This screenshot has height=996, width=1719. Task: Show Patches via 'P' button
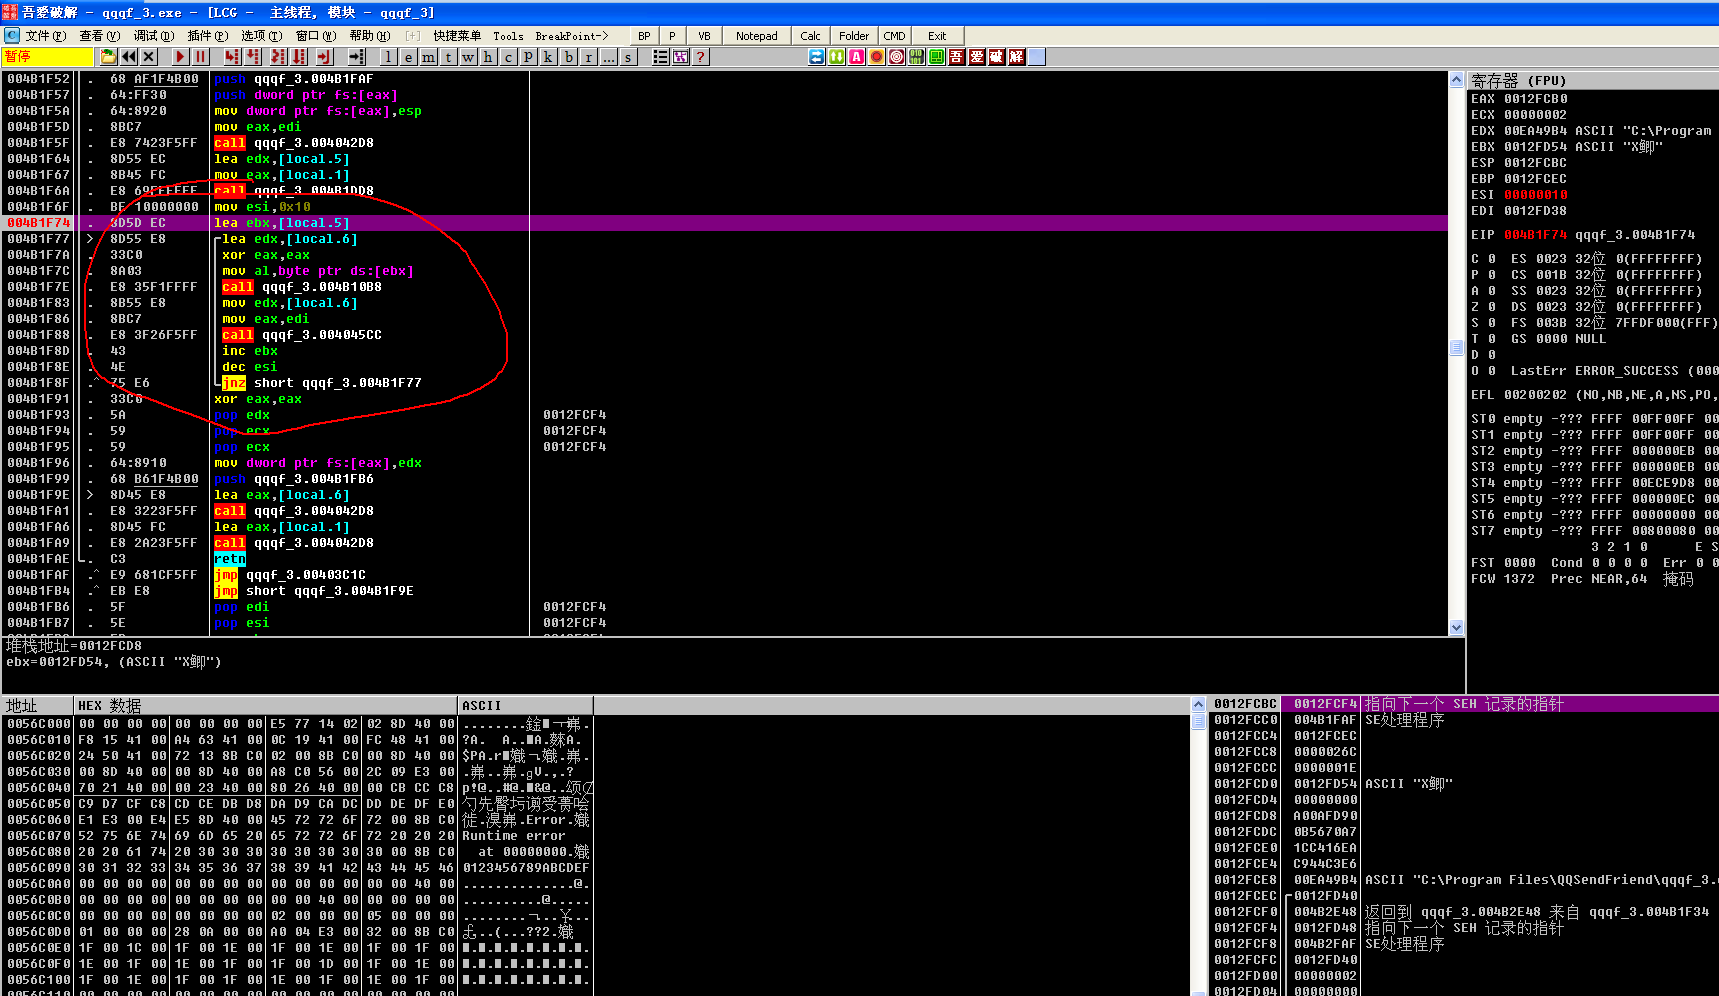coord(528,57)
